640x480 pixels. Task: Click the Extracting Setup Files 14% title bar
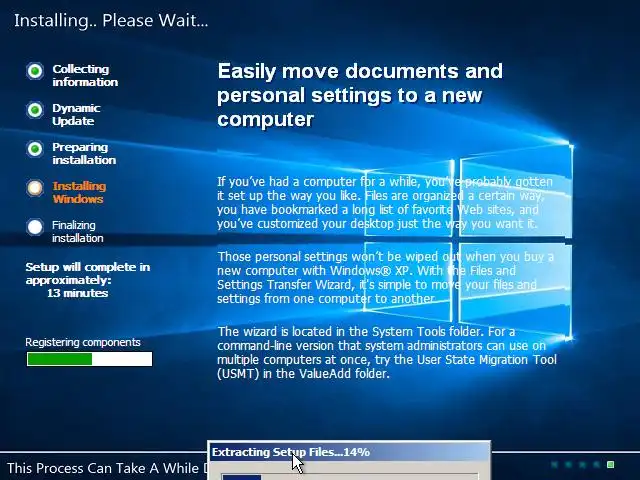(349, 452)
